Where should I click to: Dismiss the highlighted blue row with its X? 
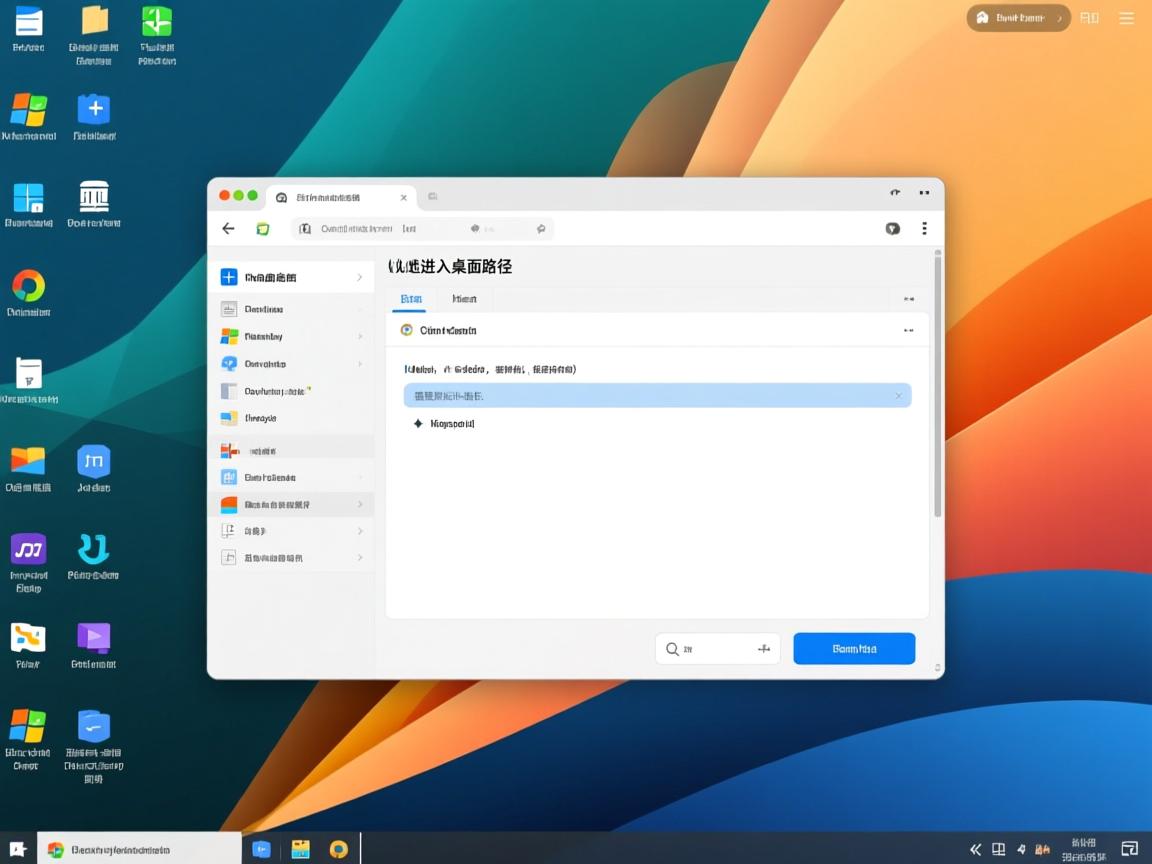[898, 396]
